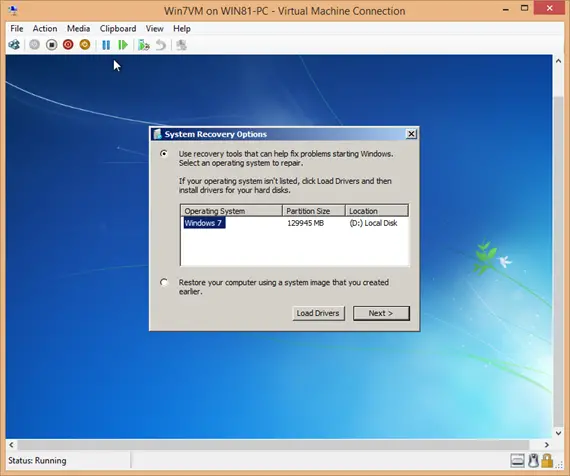This screenshot has width=570, height=476.
Task: Open the Media menu
Action: [79, 28]
